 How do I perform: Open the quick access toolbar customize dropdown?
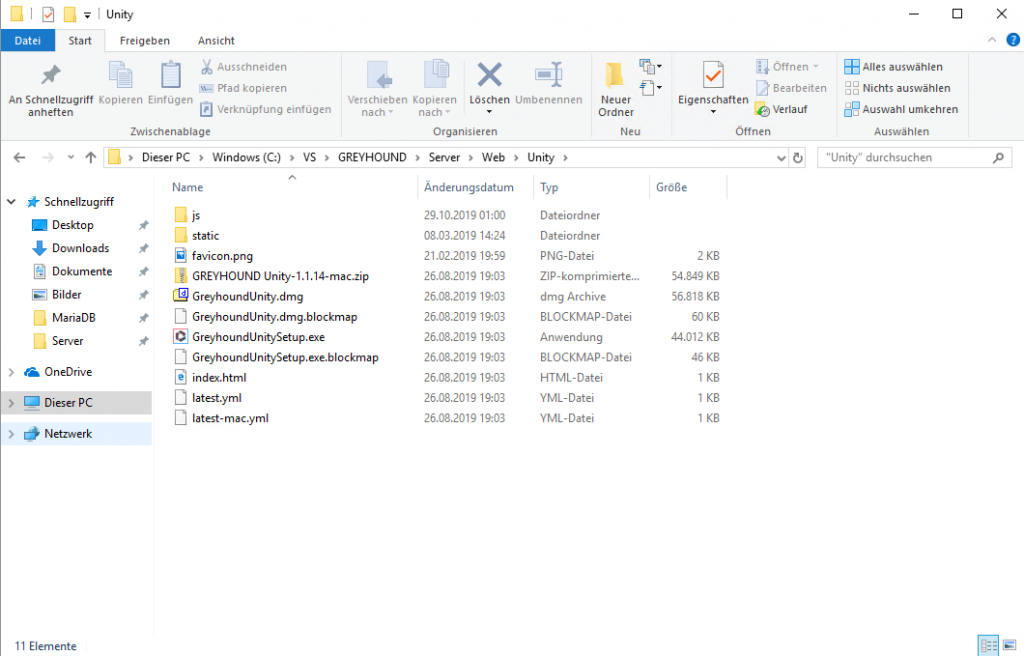[x=87, y=14]
